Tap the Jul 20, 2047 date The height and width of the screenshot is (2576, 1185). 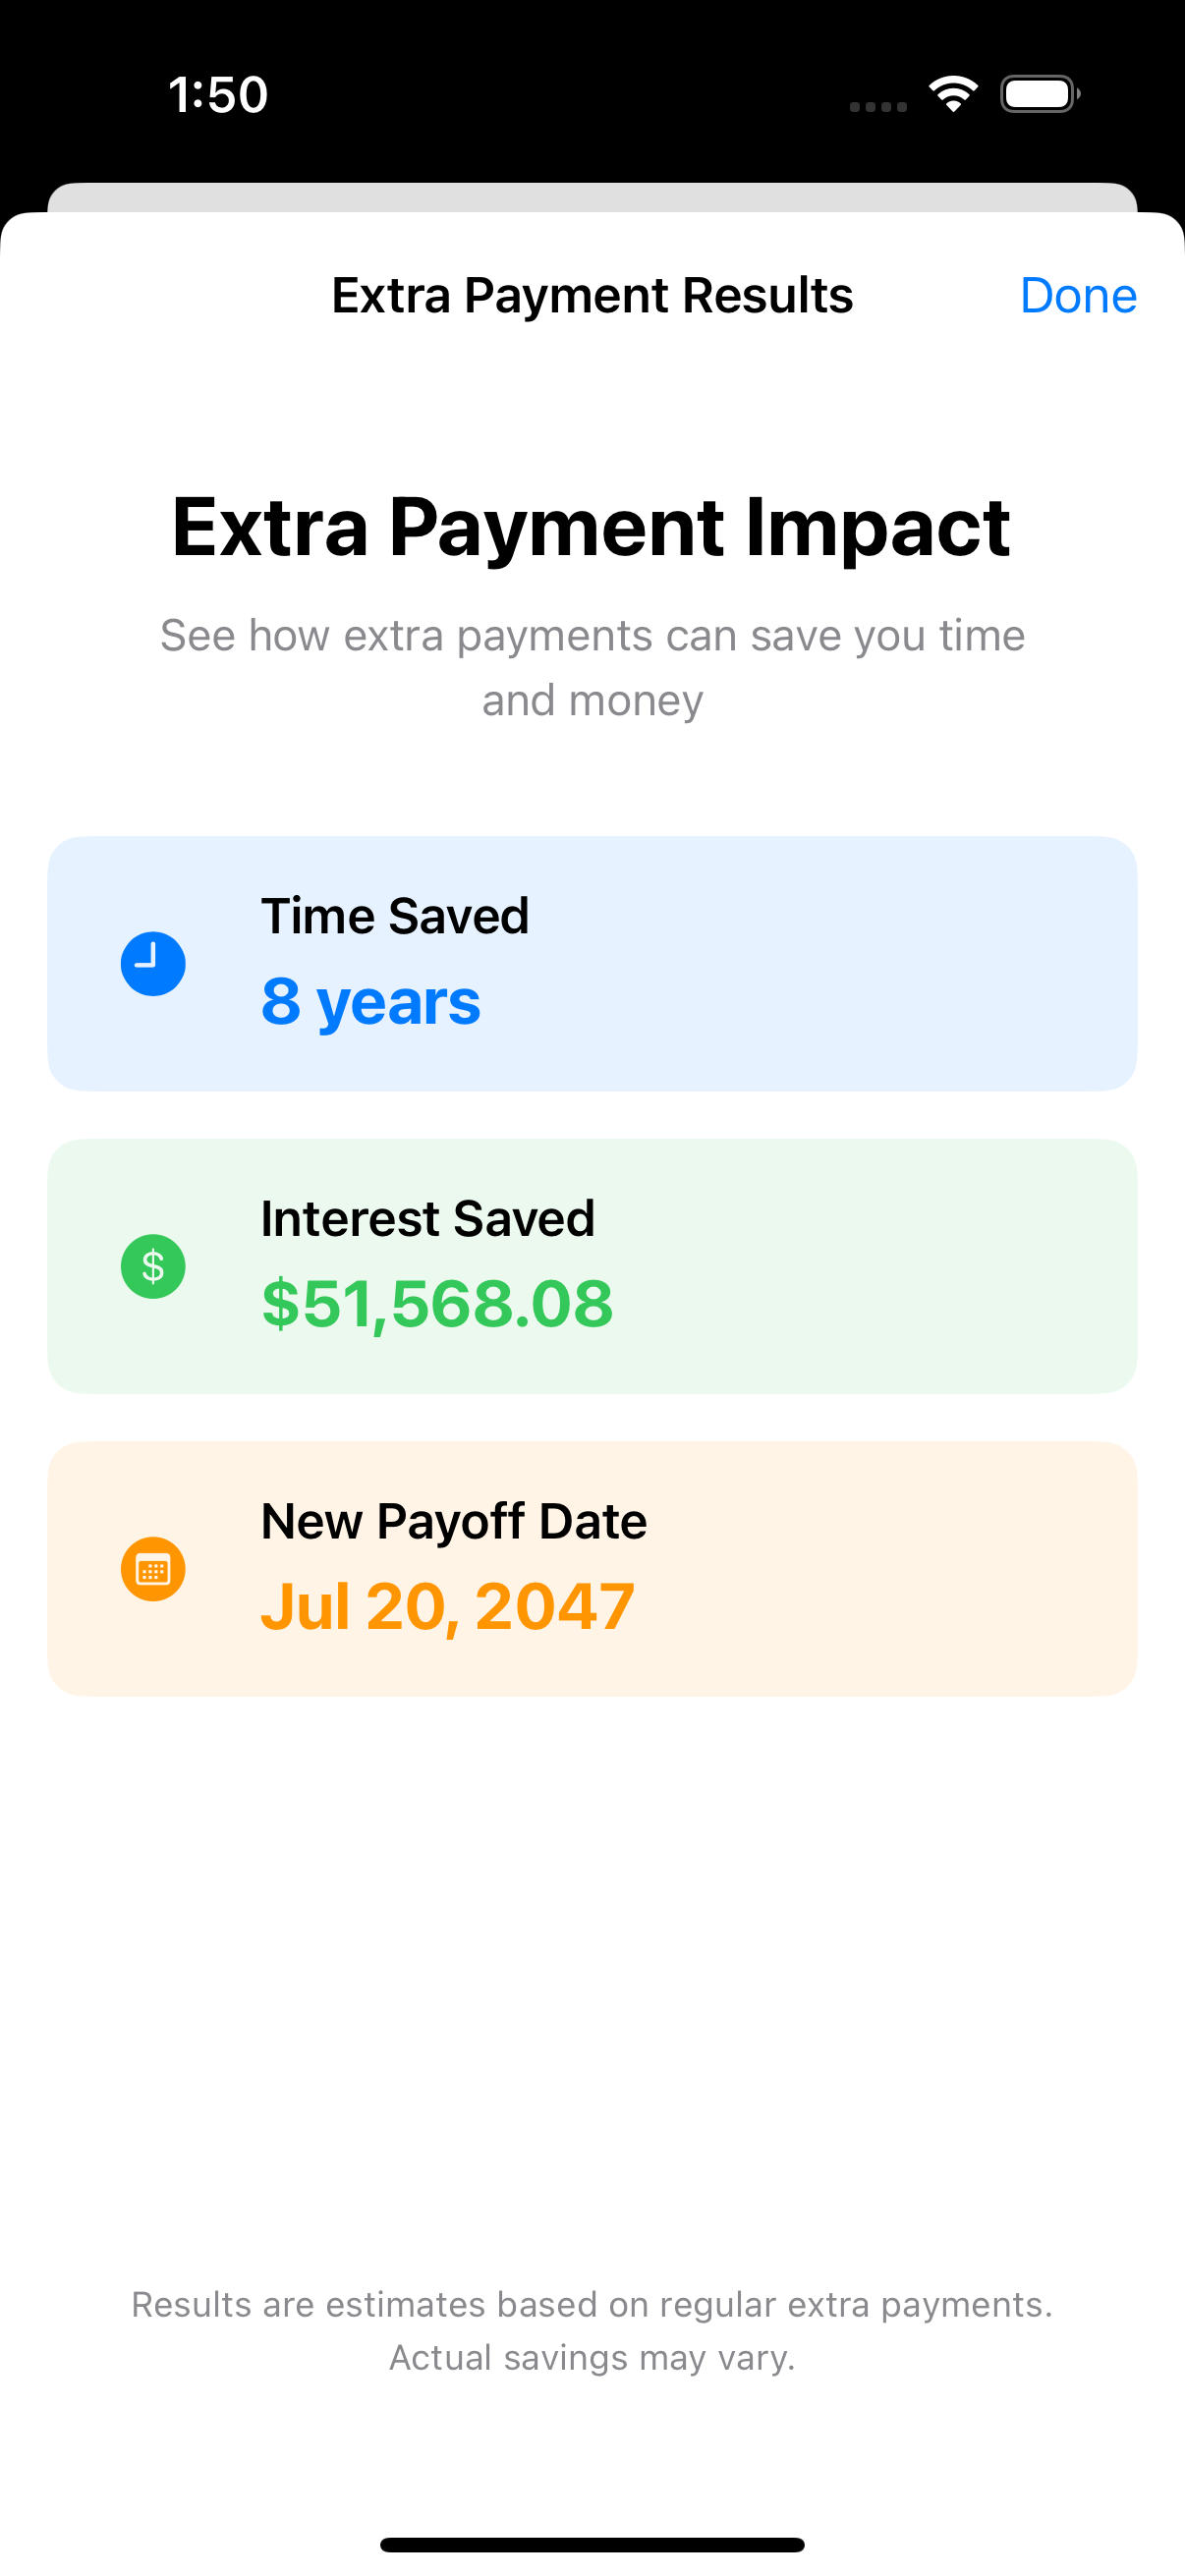tap(447, 1607)
